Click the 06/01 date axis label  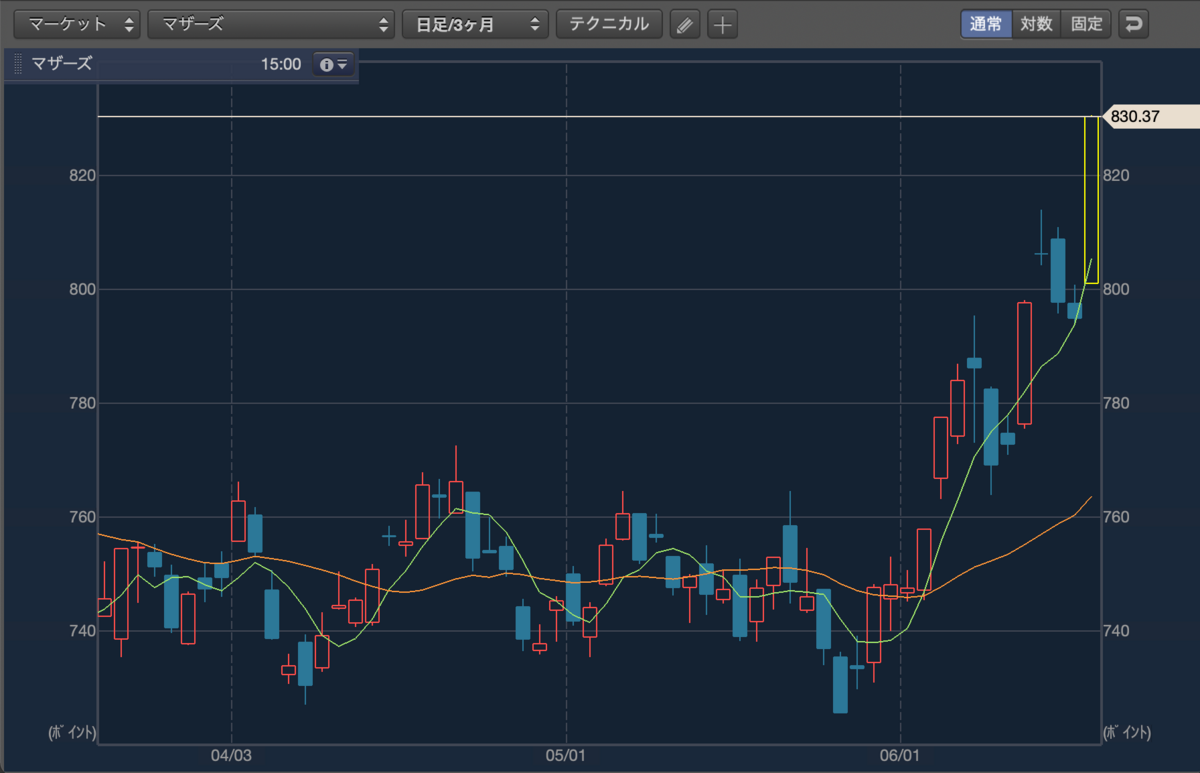[x=901, y=757]
